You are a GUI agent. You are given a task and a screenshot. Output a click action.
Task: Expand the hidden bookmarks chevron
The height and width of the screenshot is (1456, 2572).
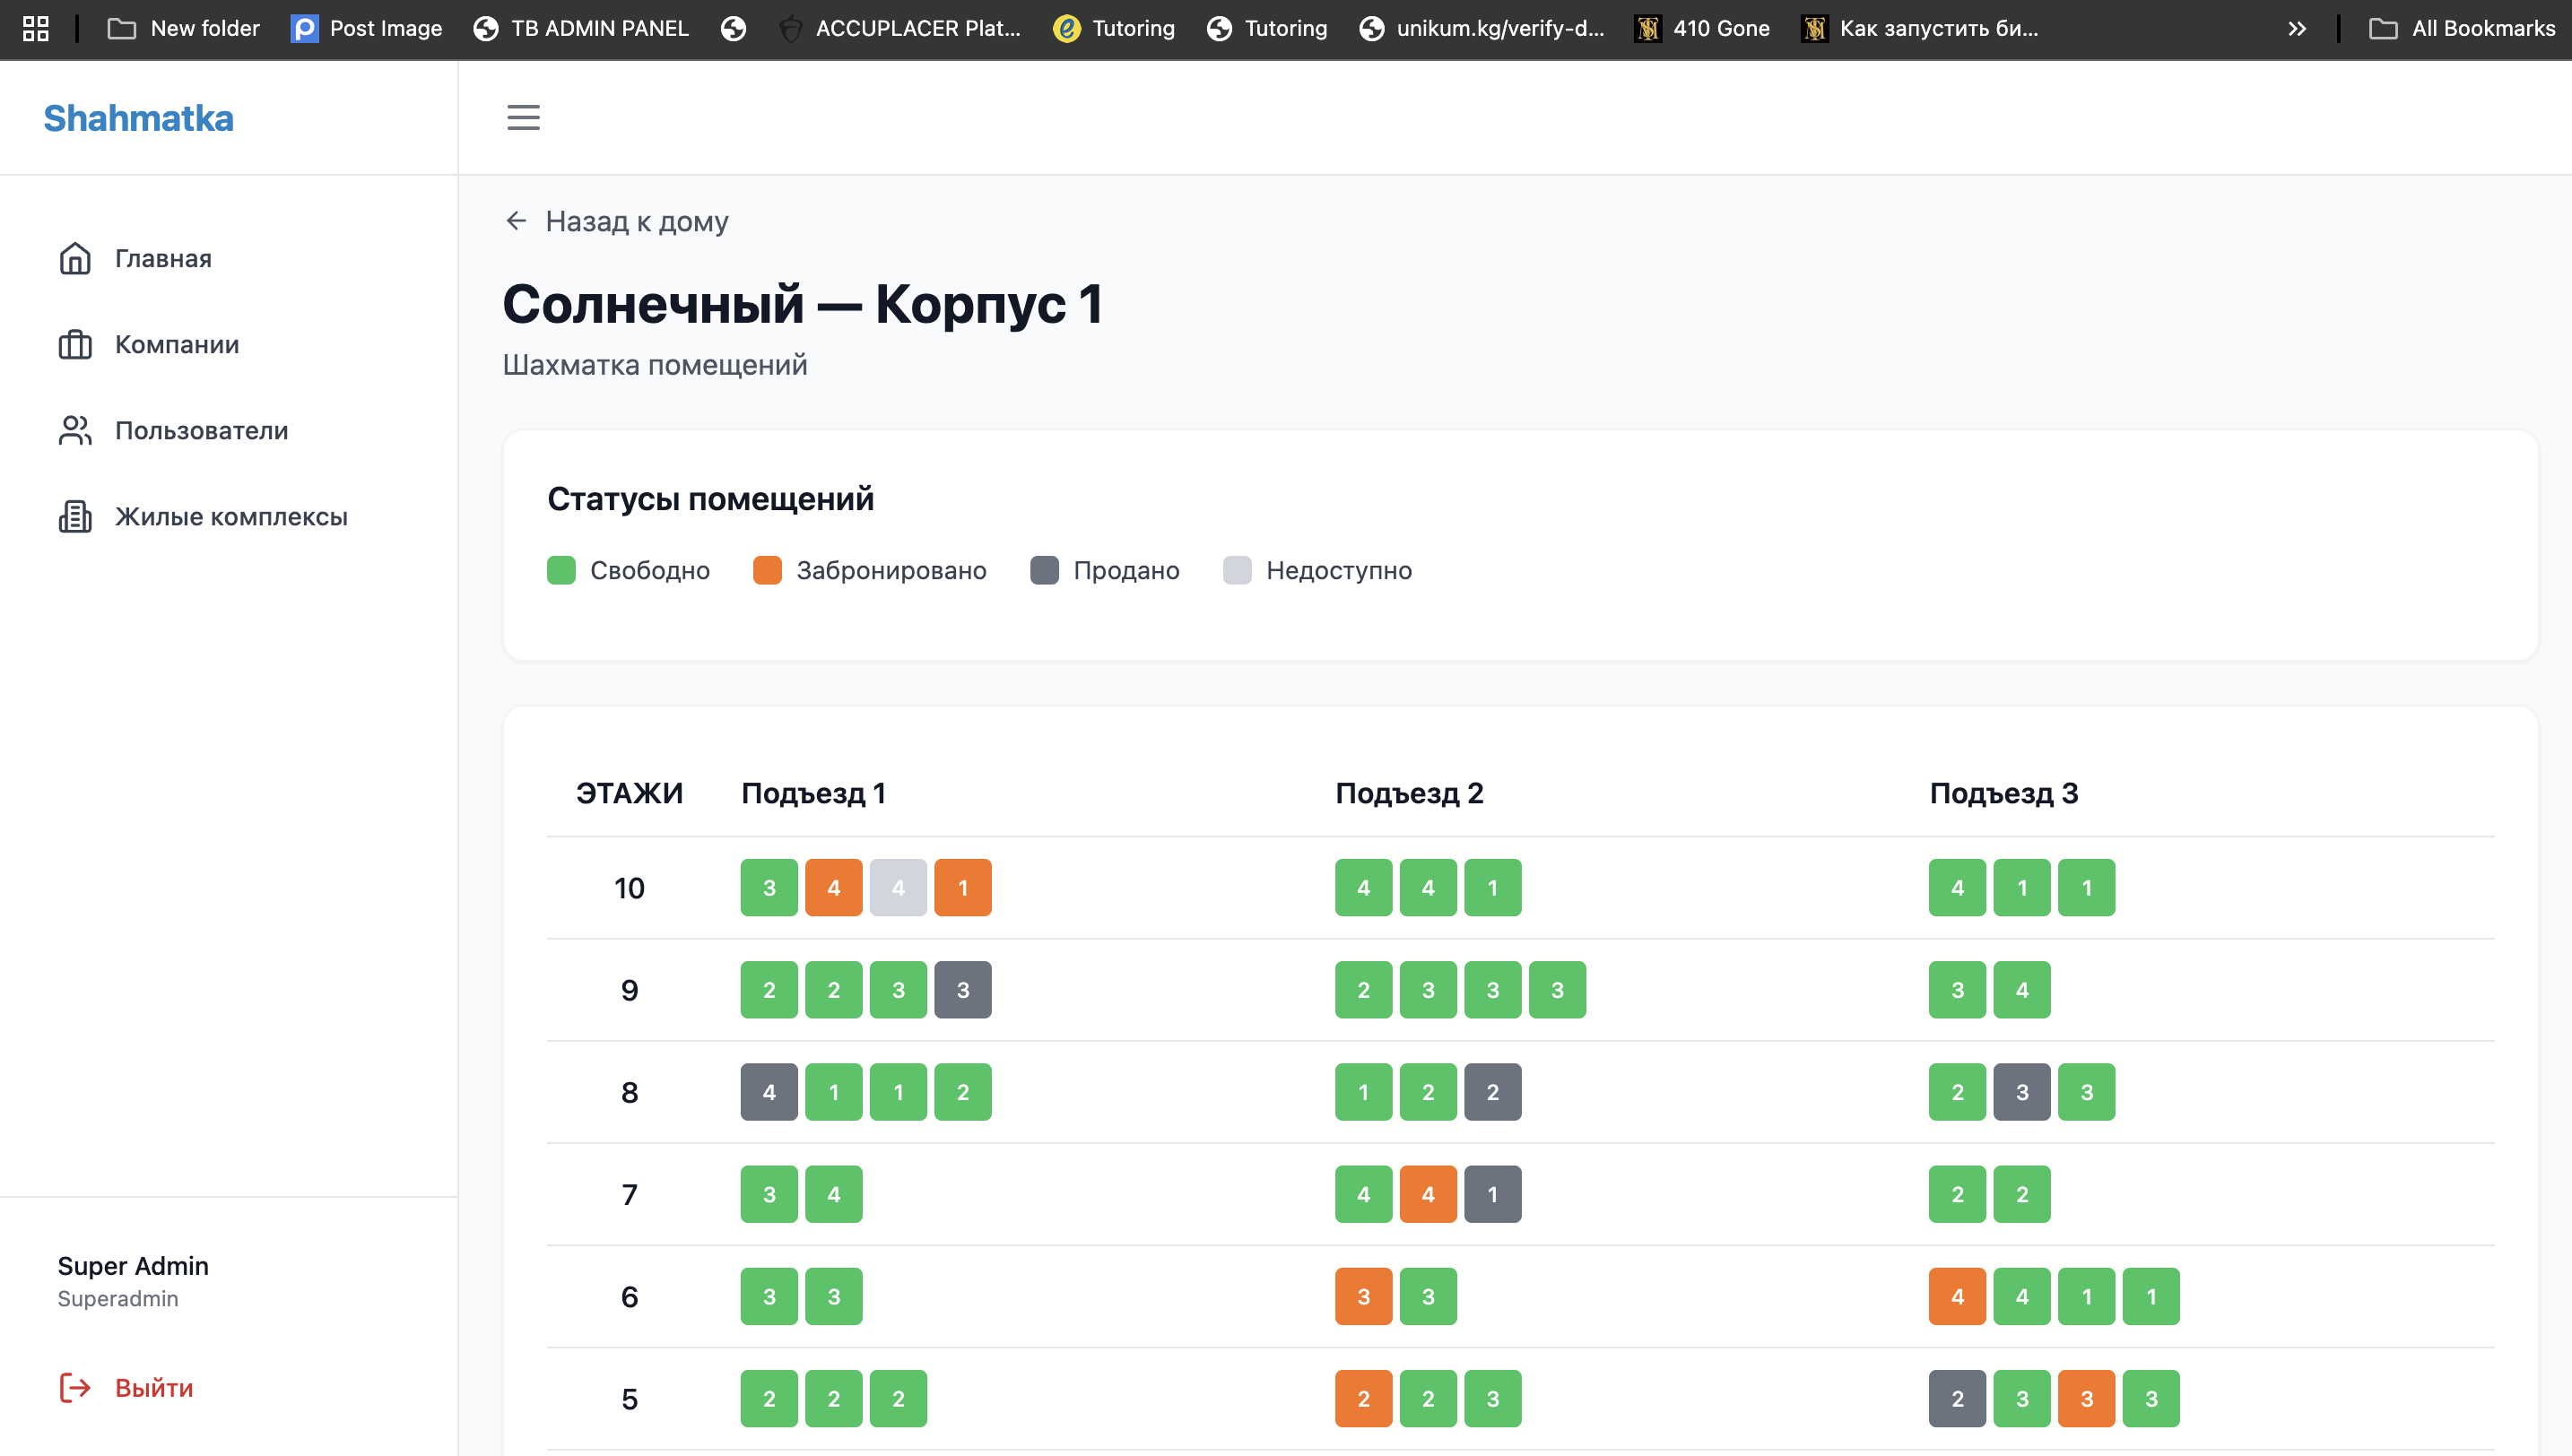point(2296,28)
